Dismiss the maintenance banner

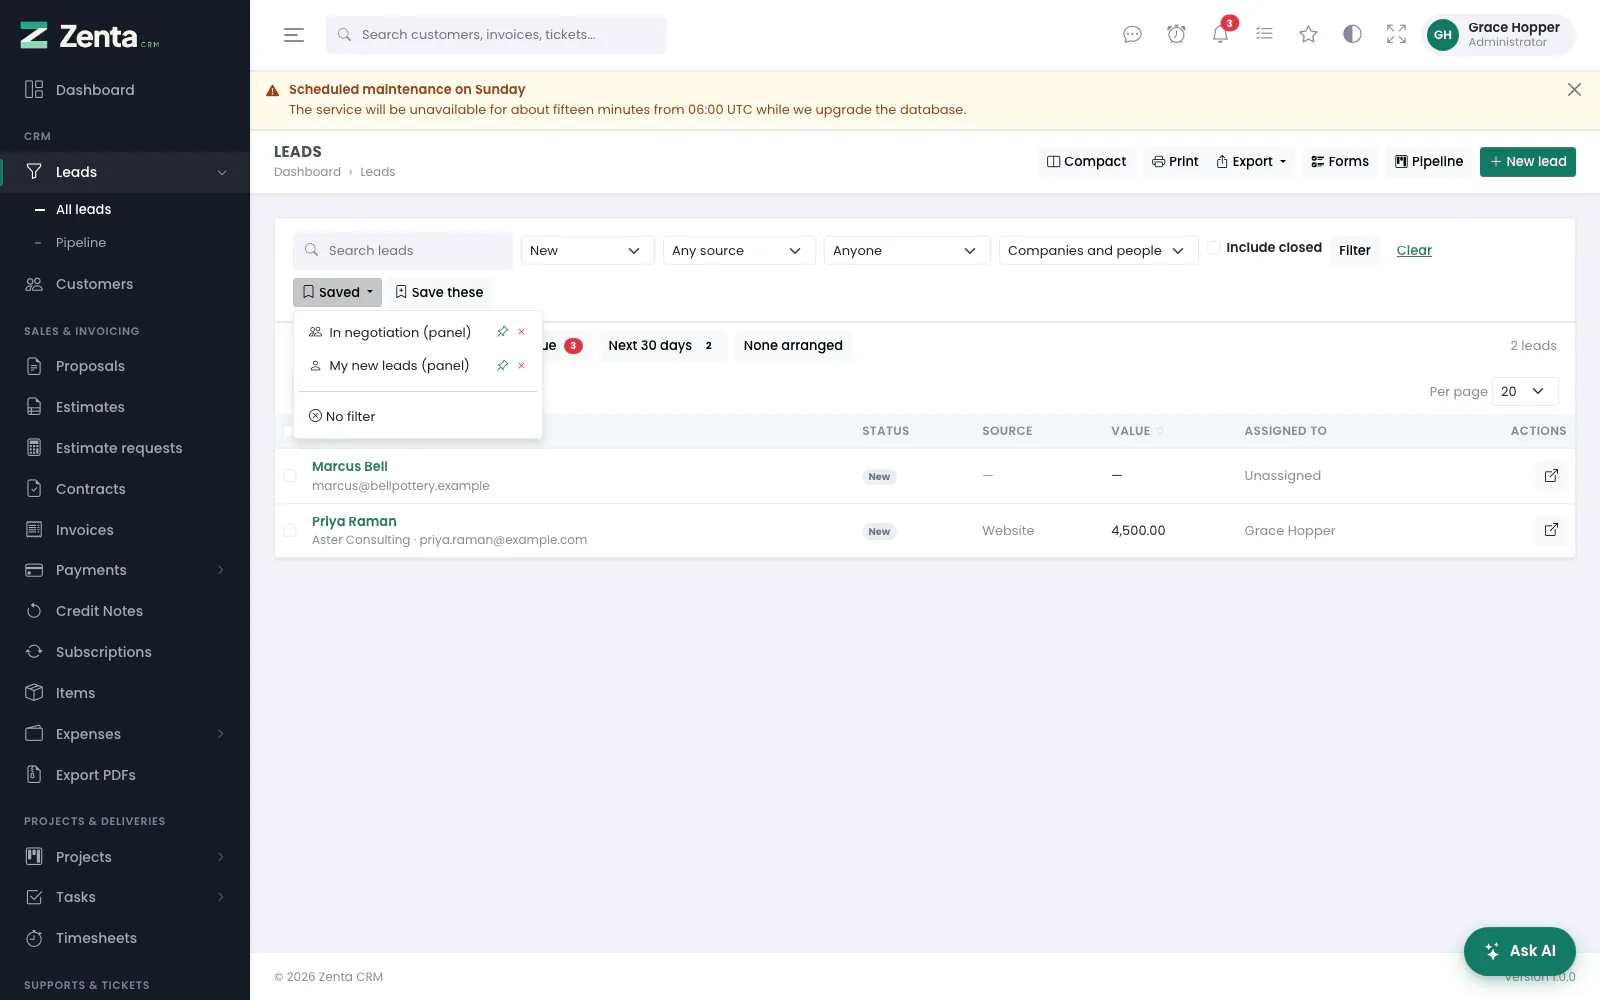point(1574,90)
